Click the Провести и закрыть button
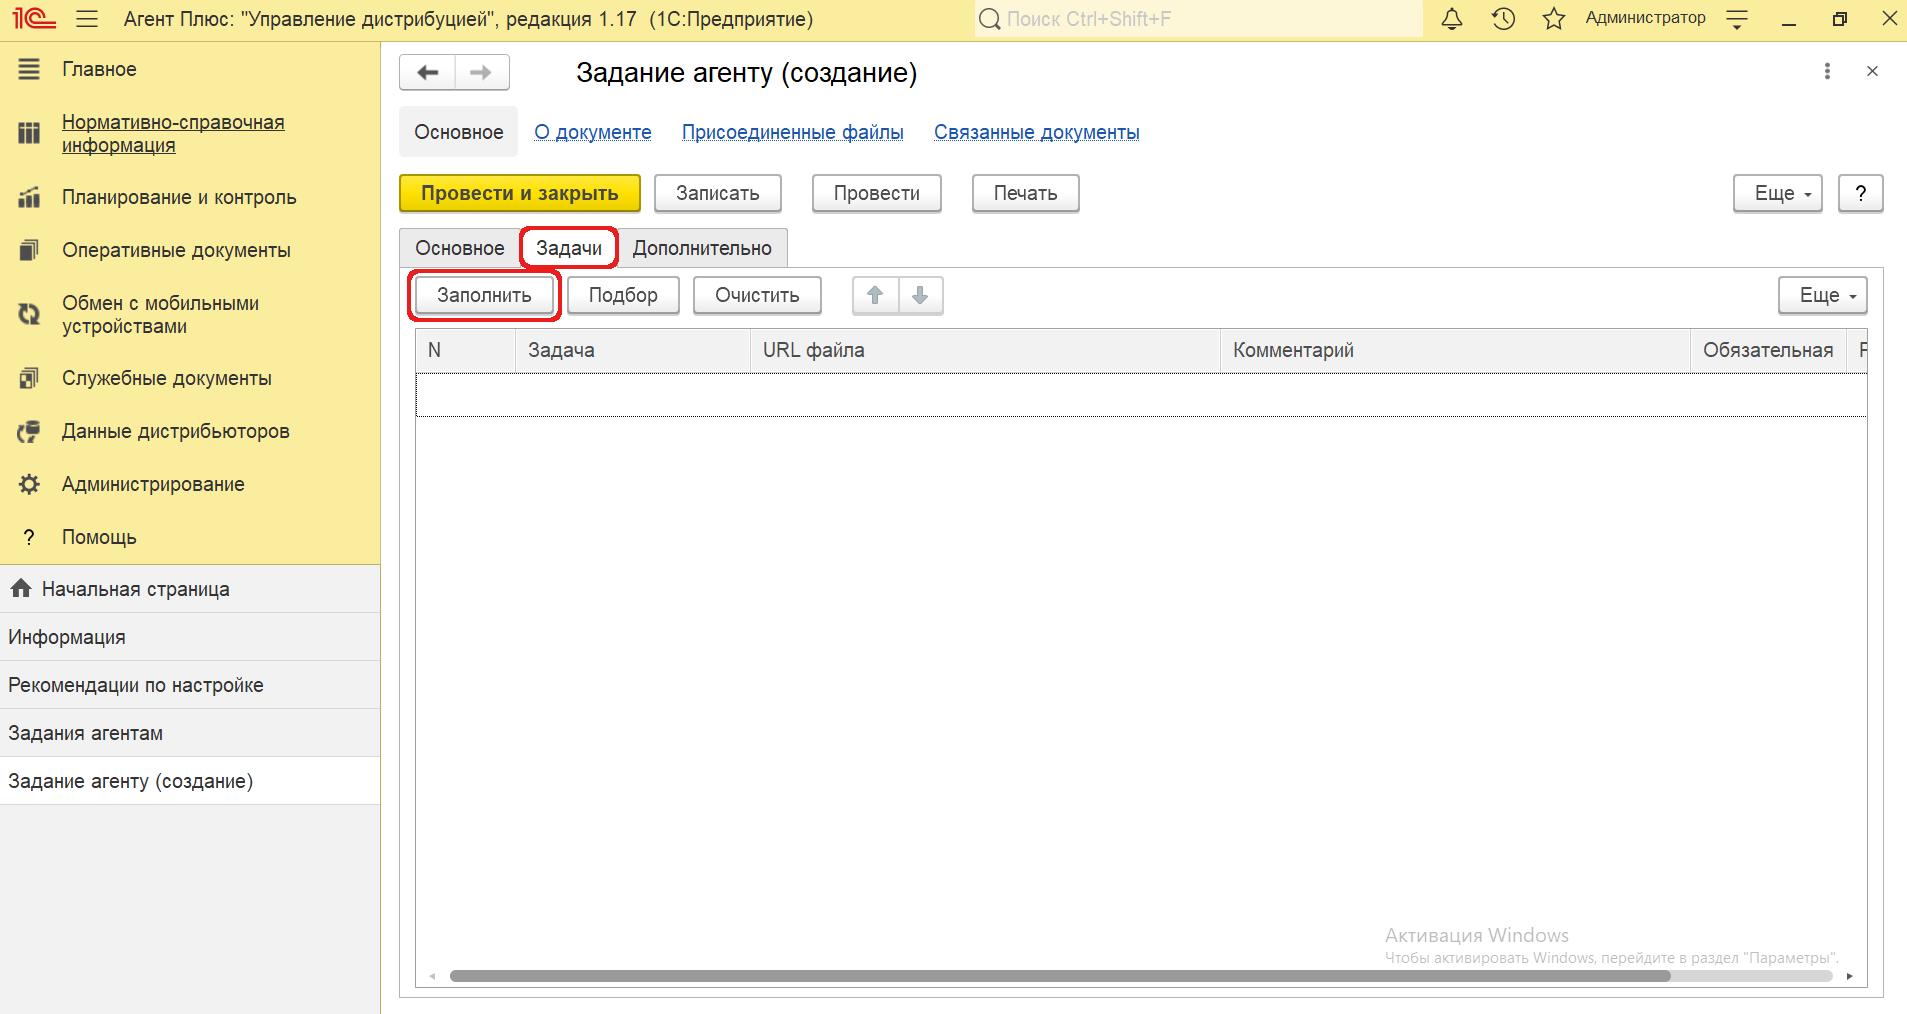Screen dimensions: 1907x1014 [x=520, y=193]
